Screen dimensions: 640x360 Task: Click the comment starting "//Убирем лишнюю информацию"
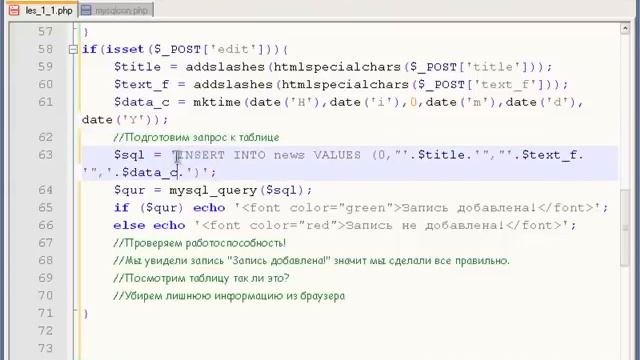click(x=229, y=296)
